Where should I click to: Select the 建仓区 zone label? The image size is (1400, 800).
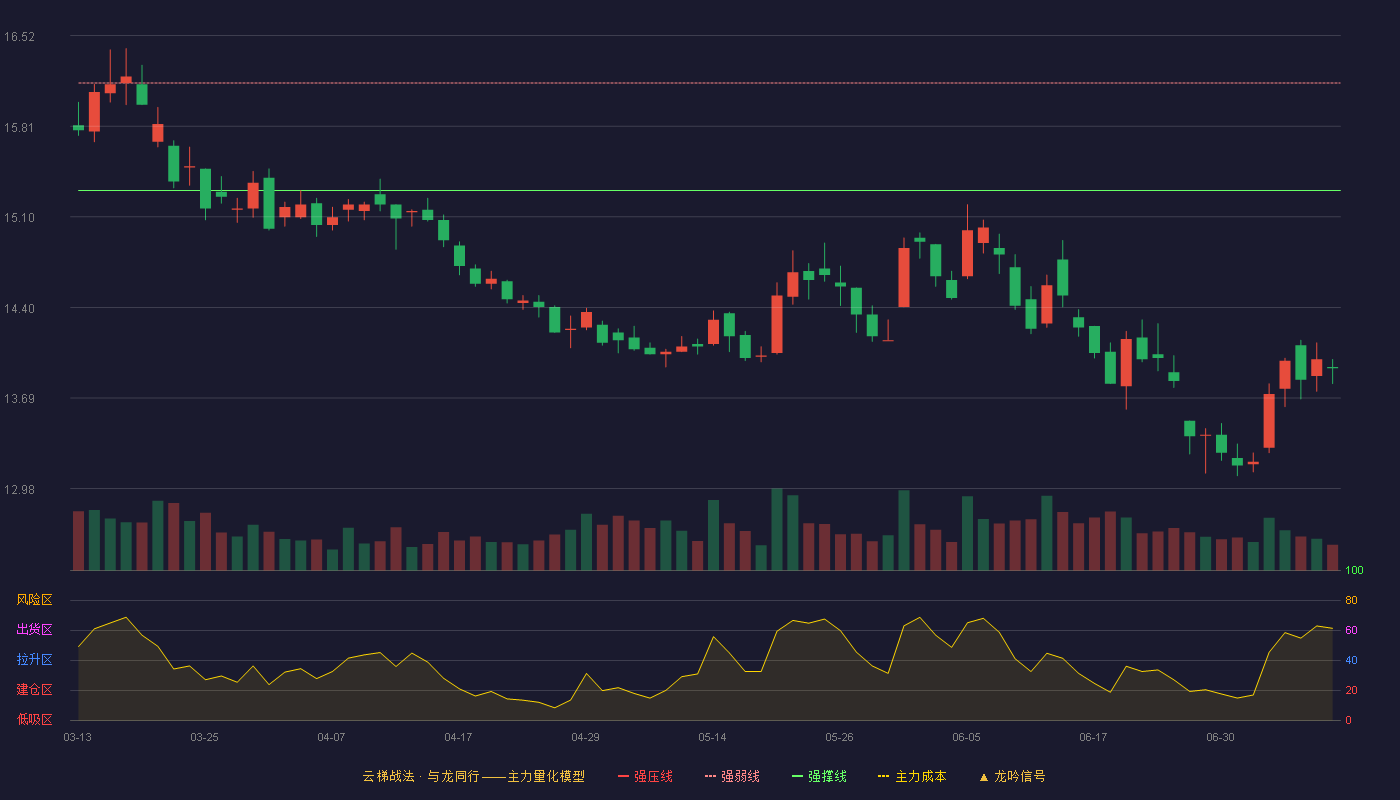click(34, 690)
